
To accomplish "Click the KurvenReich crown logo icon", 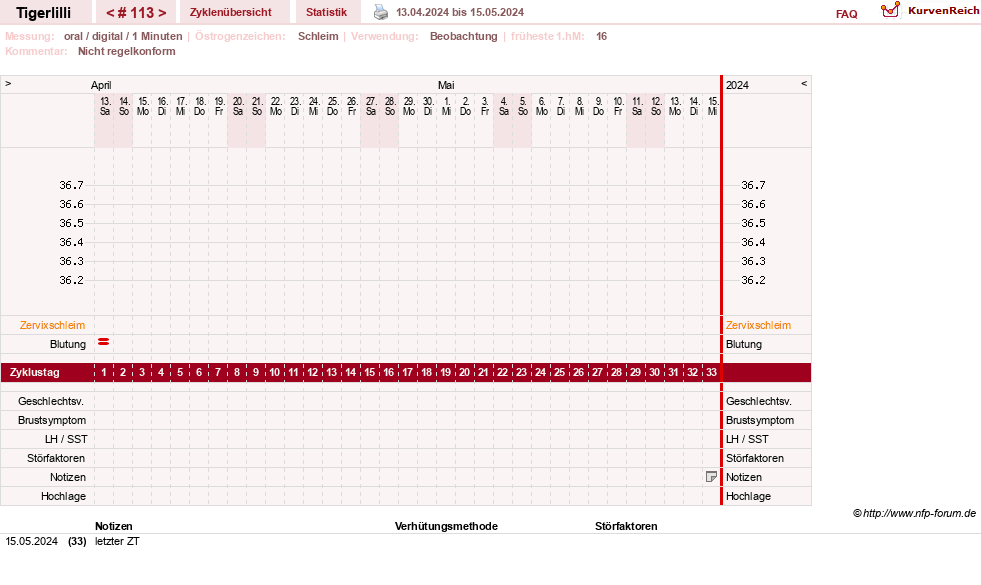I will coord(890,10).
